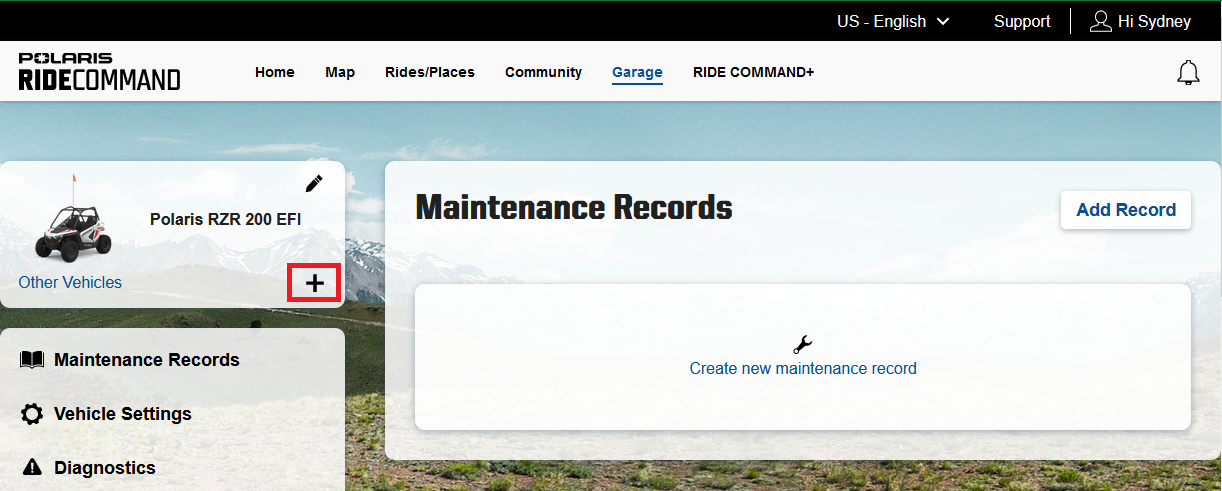Go to the Home menu item
The height and width of the screenshot is (491, 1222).
pyautogui.click(x=275, y=72)
